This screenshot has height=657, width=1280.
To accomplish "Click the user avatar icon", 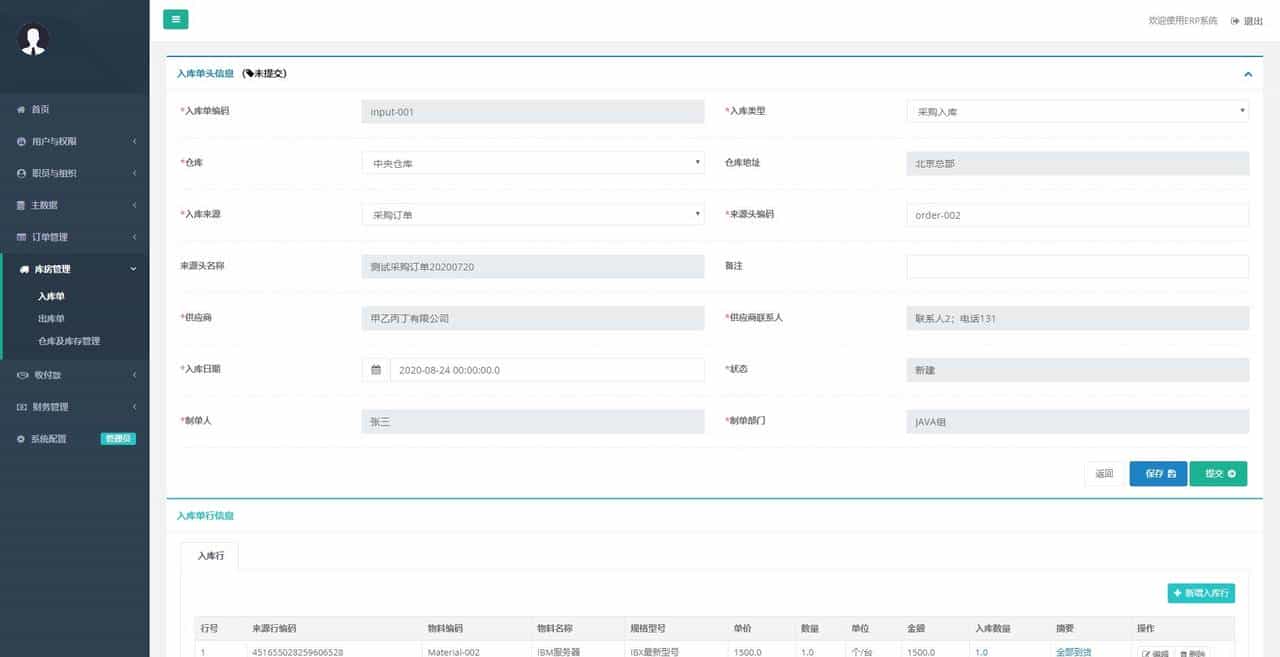I will tap(34, 39).
